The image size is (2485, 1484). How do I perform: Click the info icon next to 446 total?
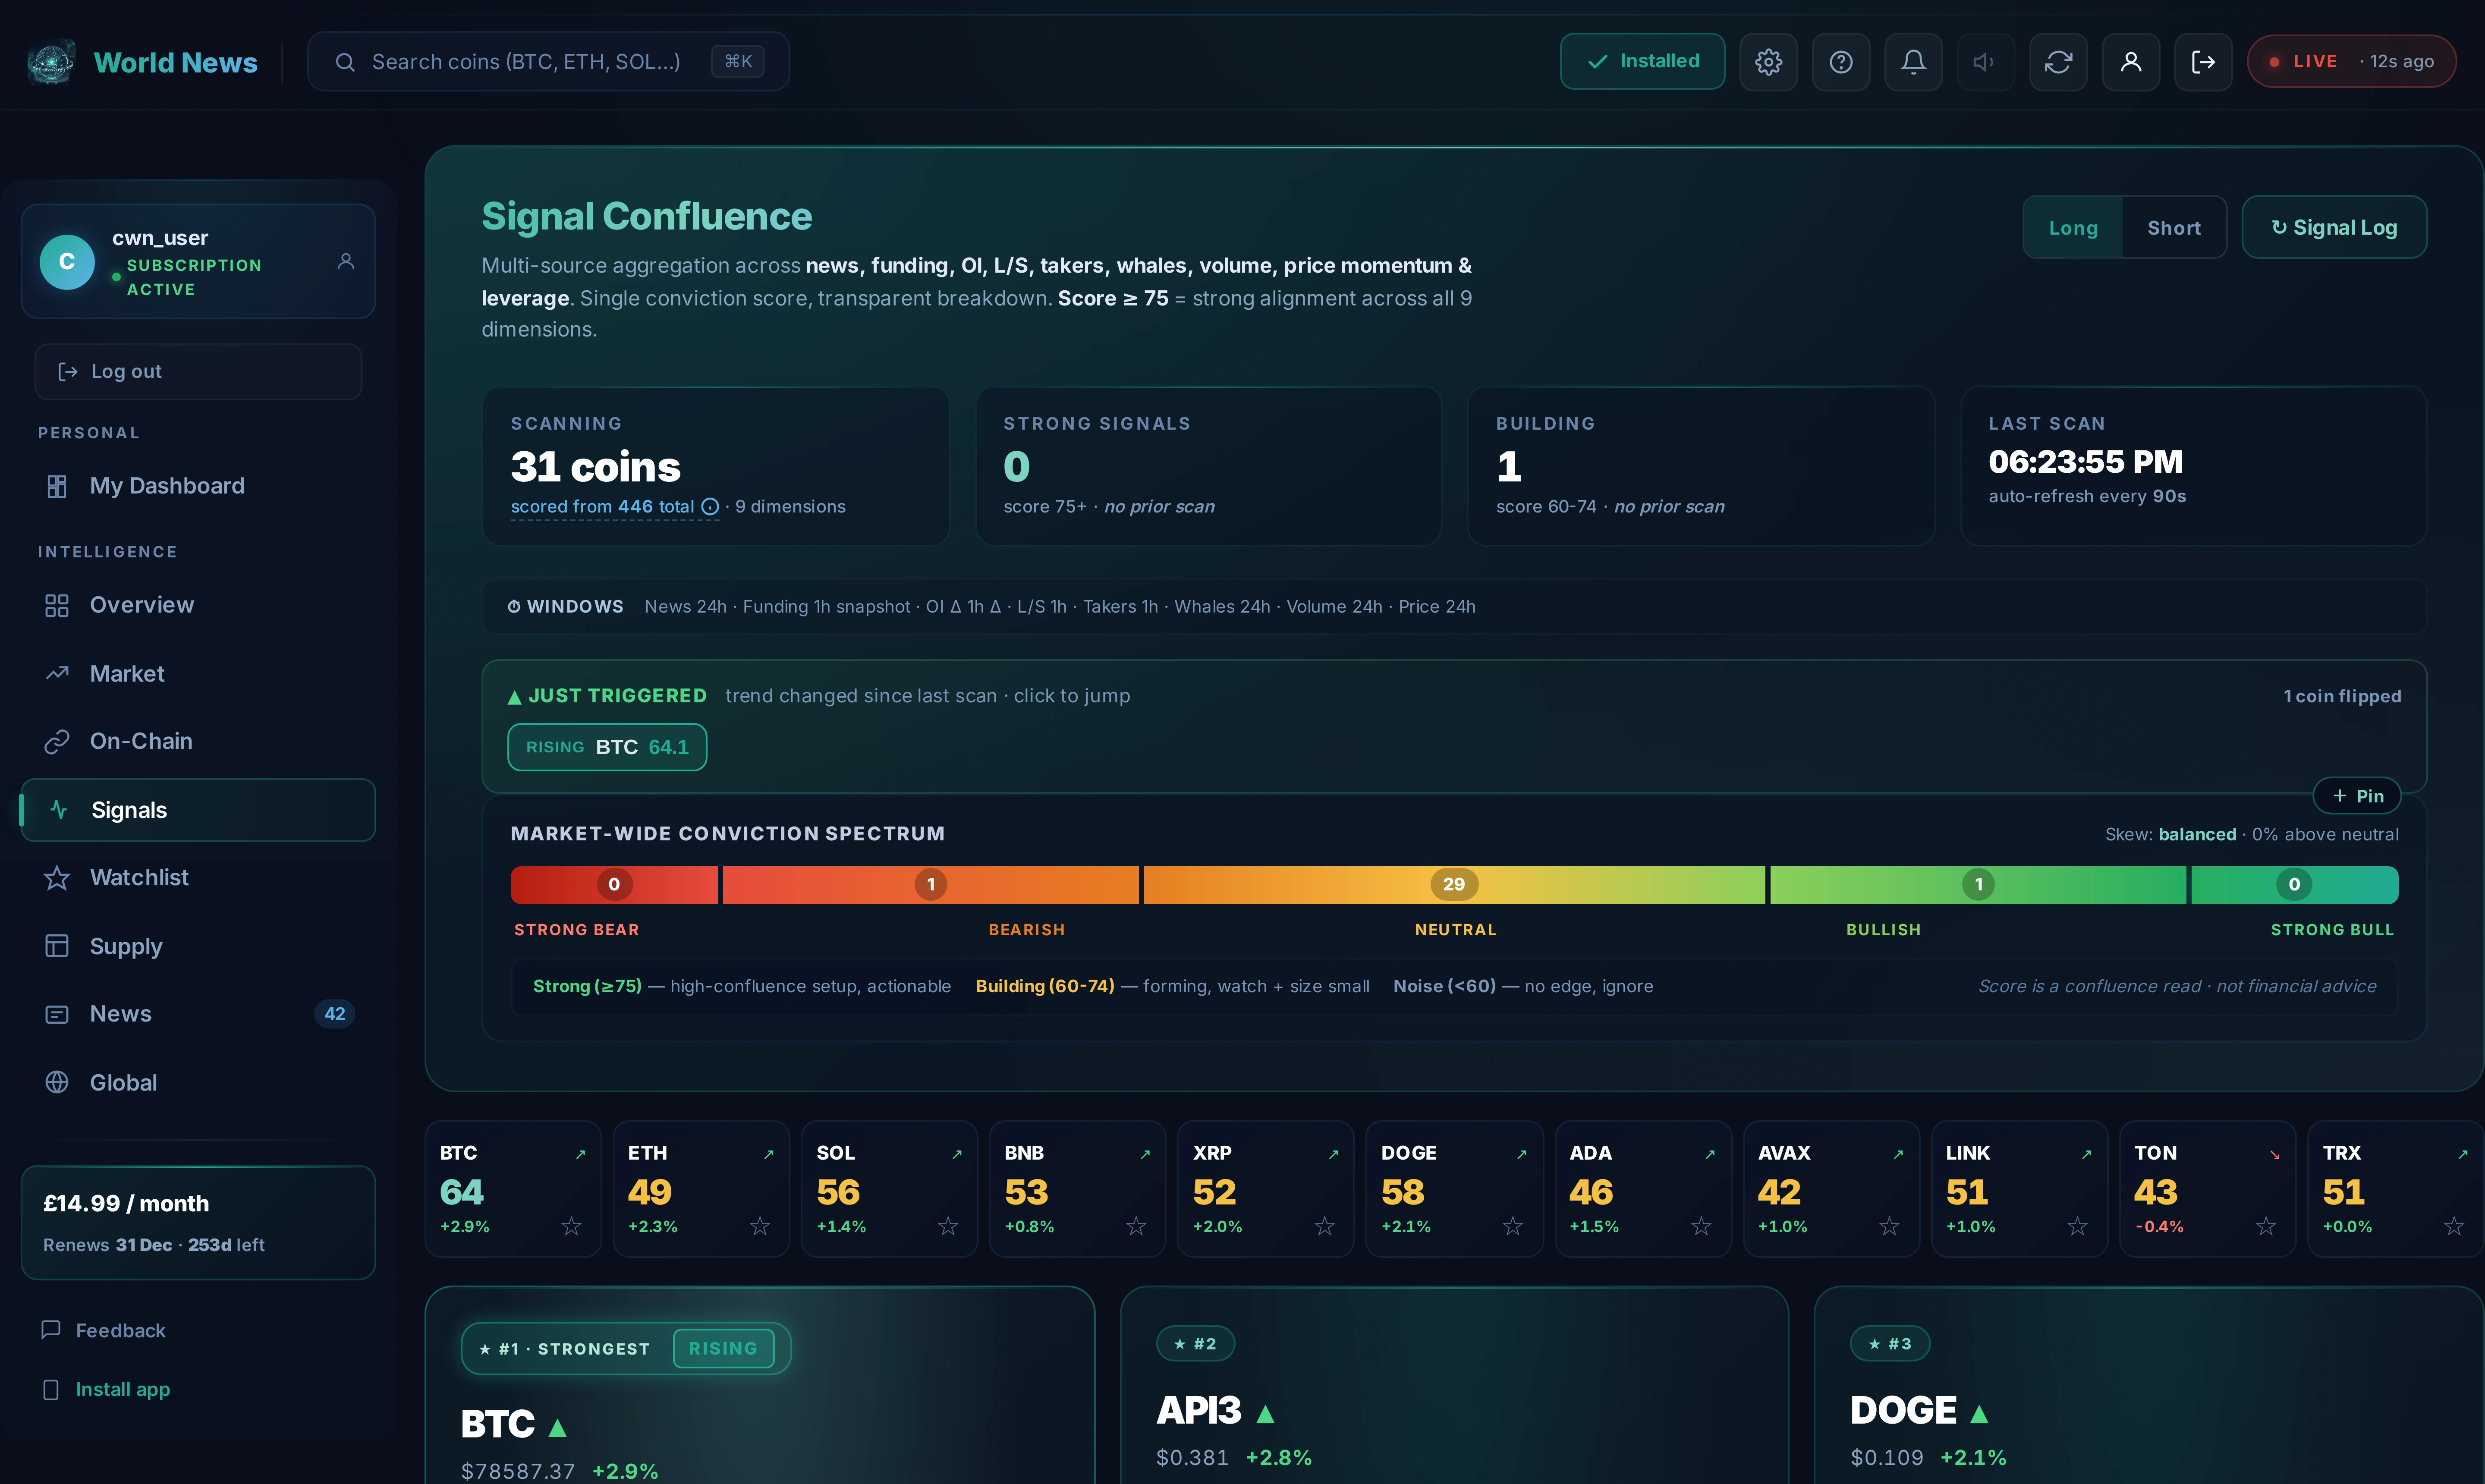point(710,507)
